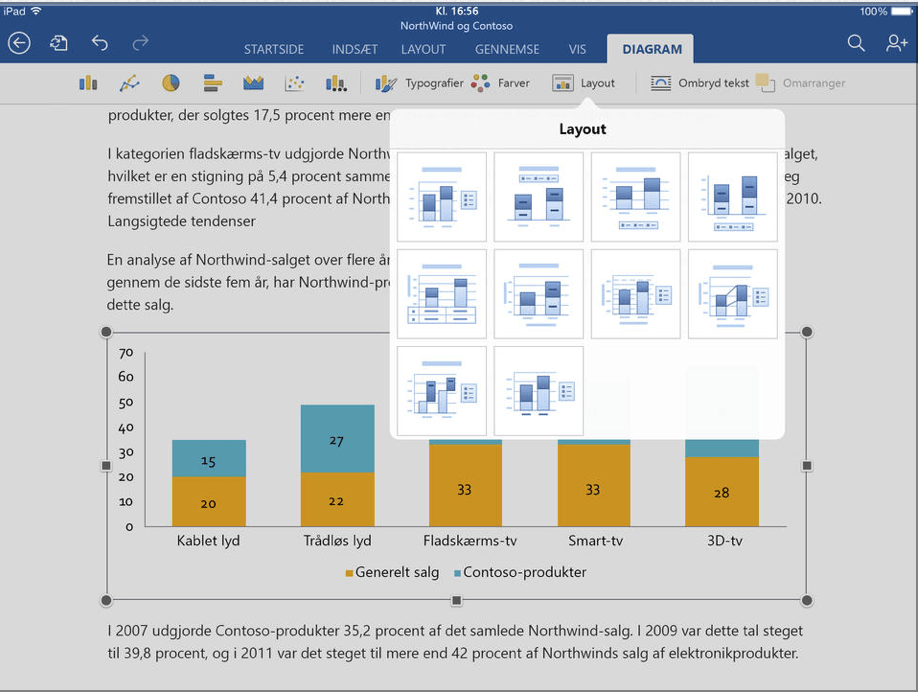
Task: Select the orange Kablet lyd bar segment
Action: point(208,501)
